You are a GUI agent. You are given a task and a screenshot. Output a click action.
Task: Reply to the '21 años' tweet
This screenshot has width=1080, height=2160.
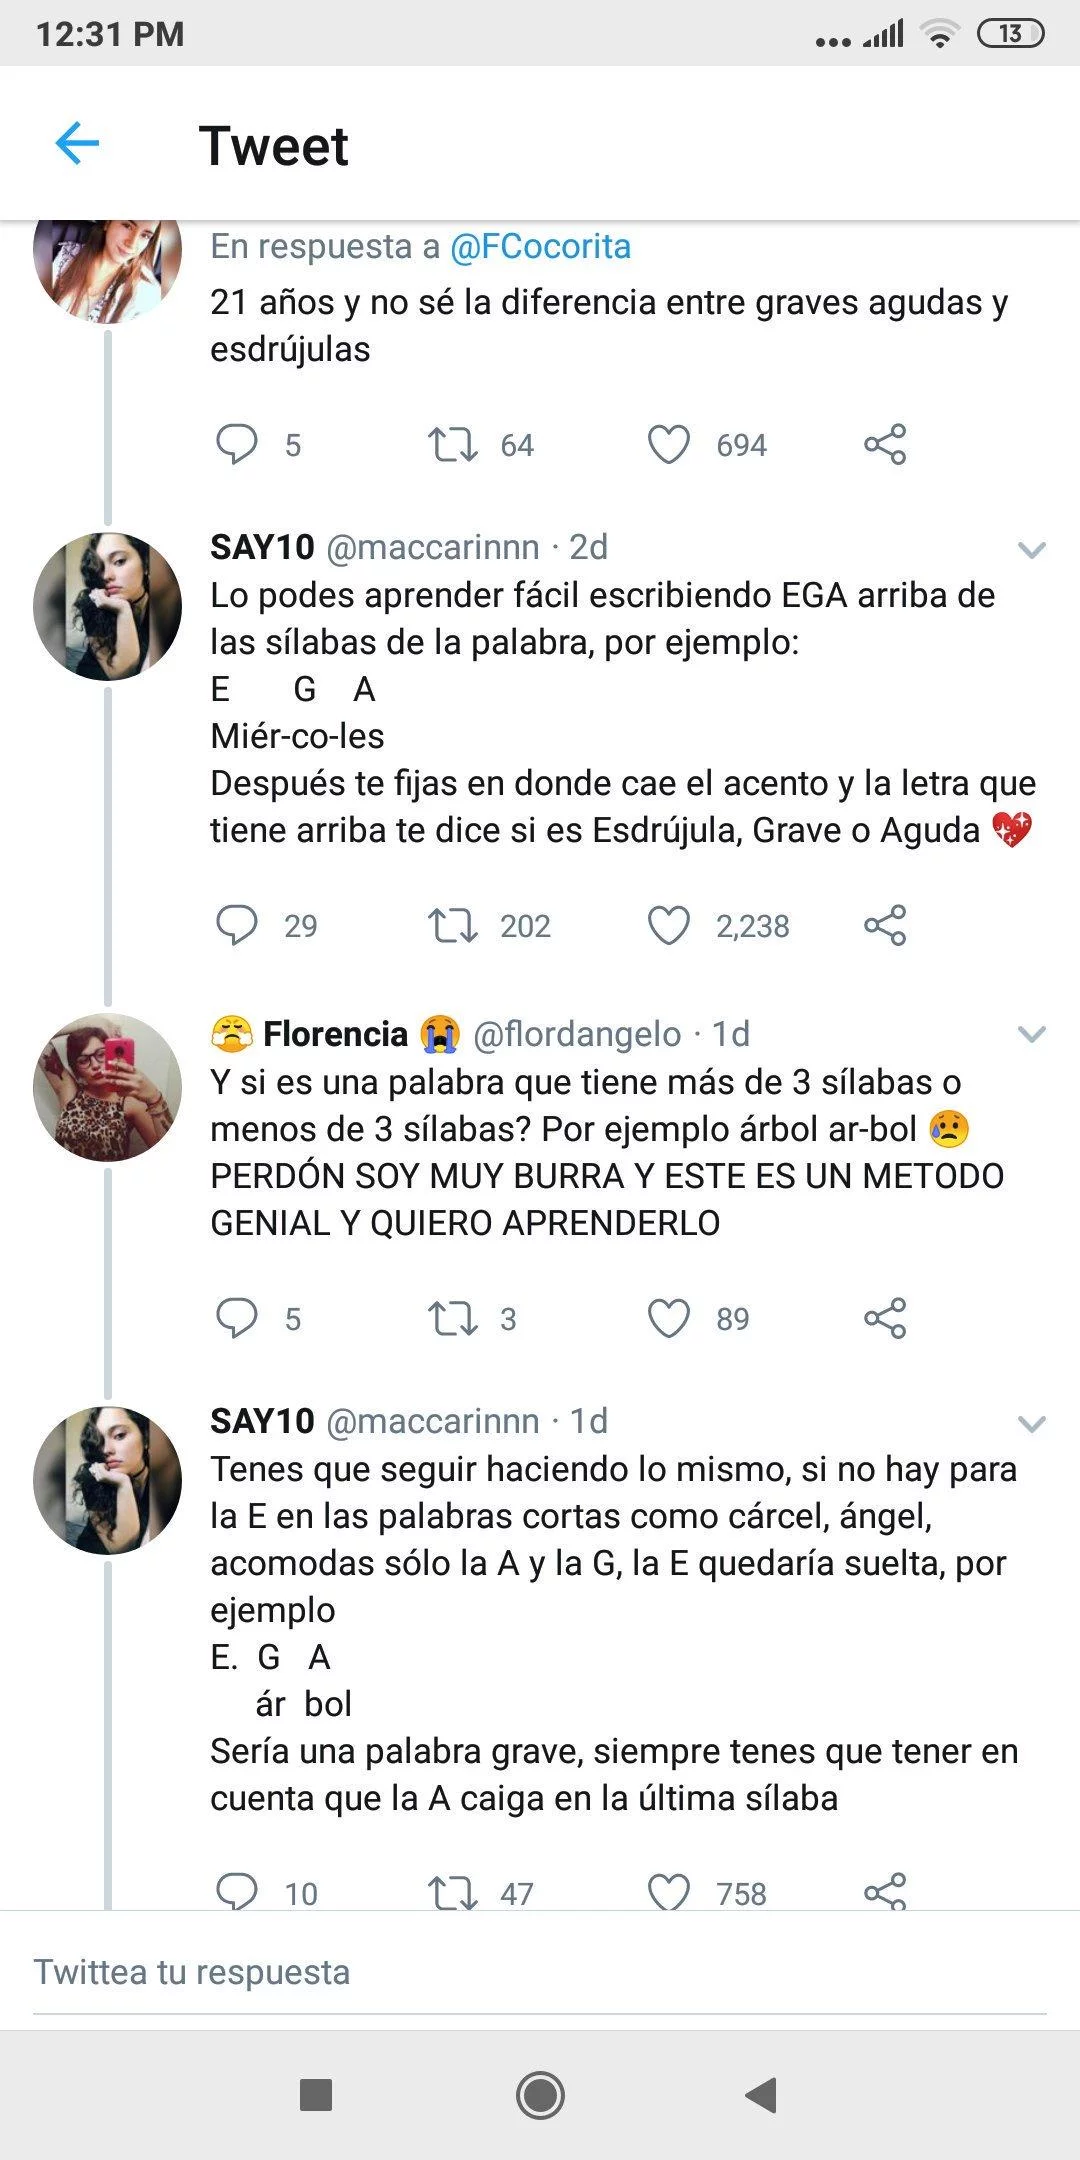click(237, 444)
